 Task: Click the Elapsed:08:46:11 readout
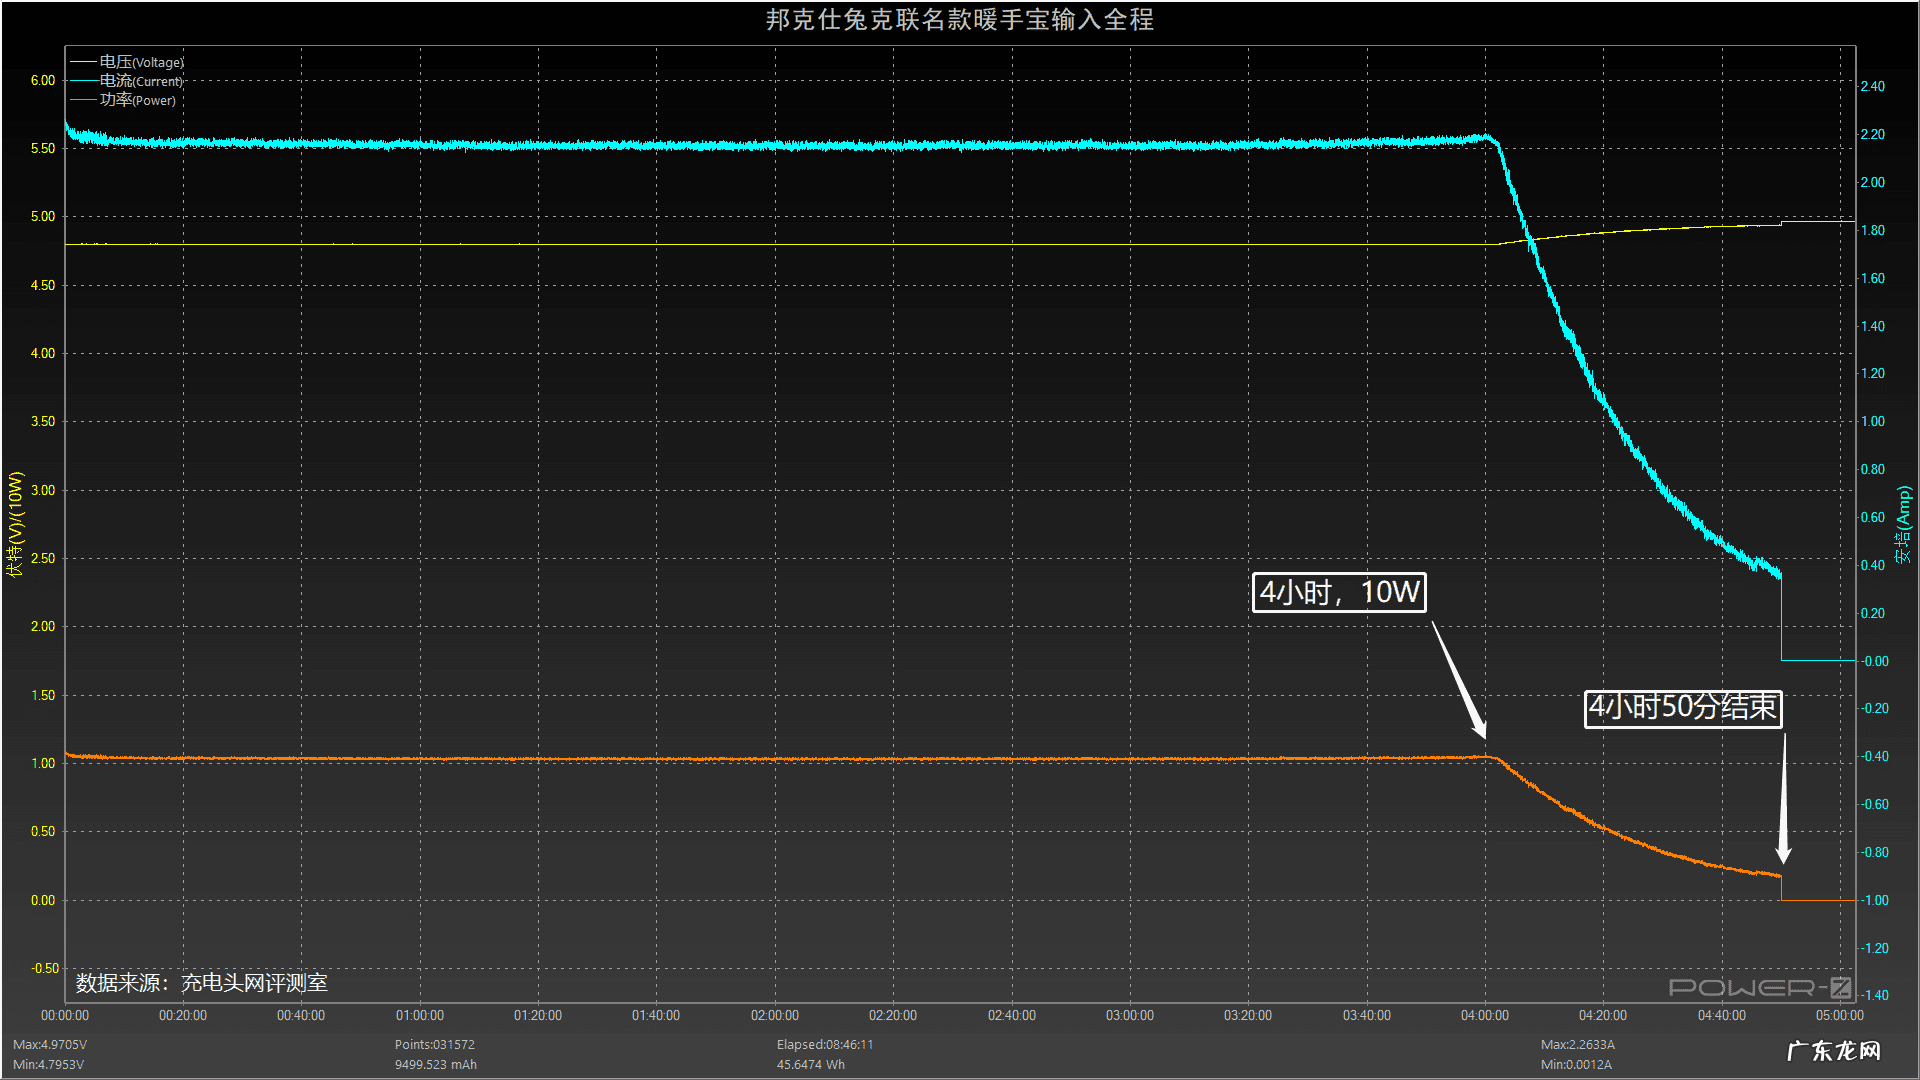824,1044
